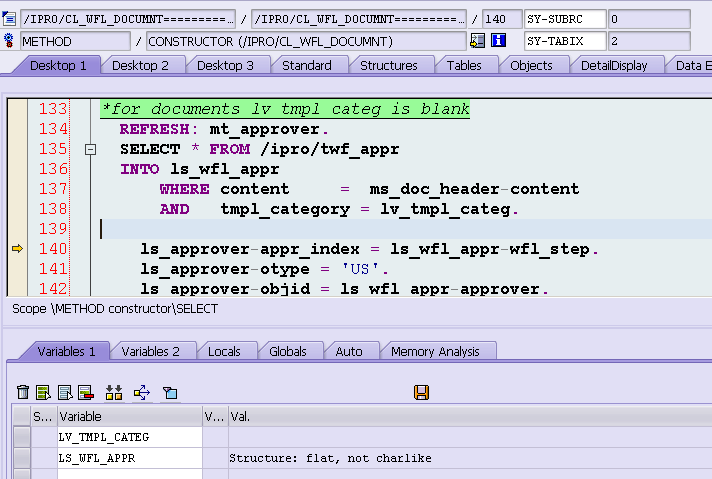712x479 pixels.
Task: Click the blue info icon
Action: pyautogui.click(x=499, y=41)
